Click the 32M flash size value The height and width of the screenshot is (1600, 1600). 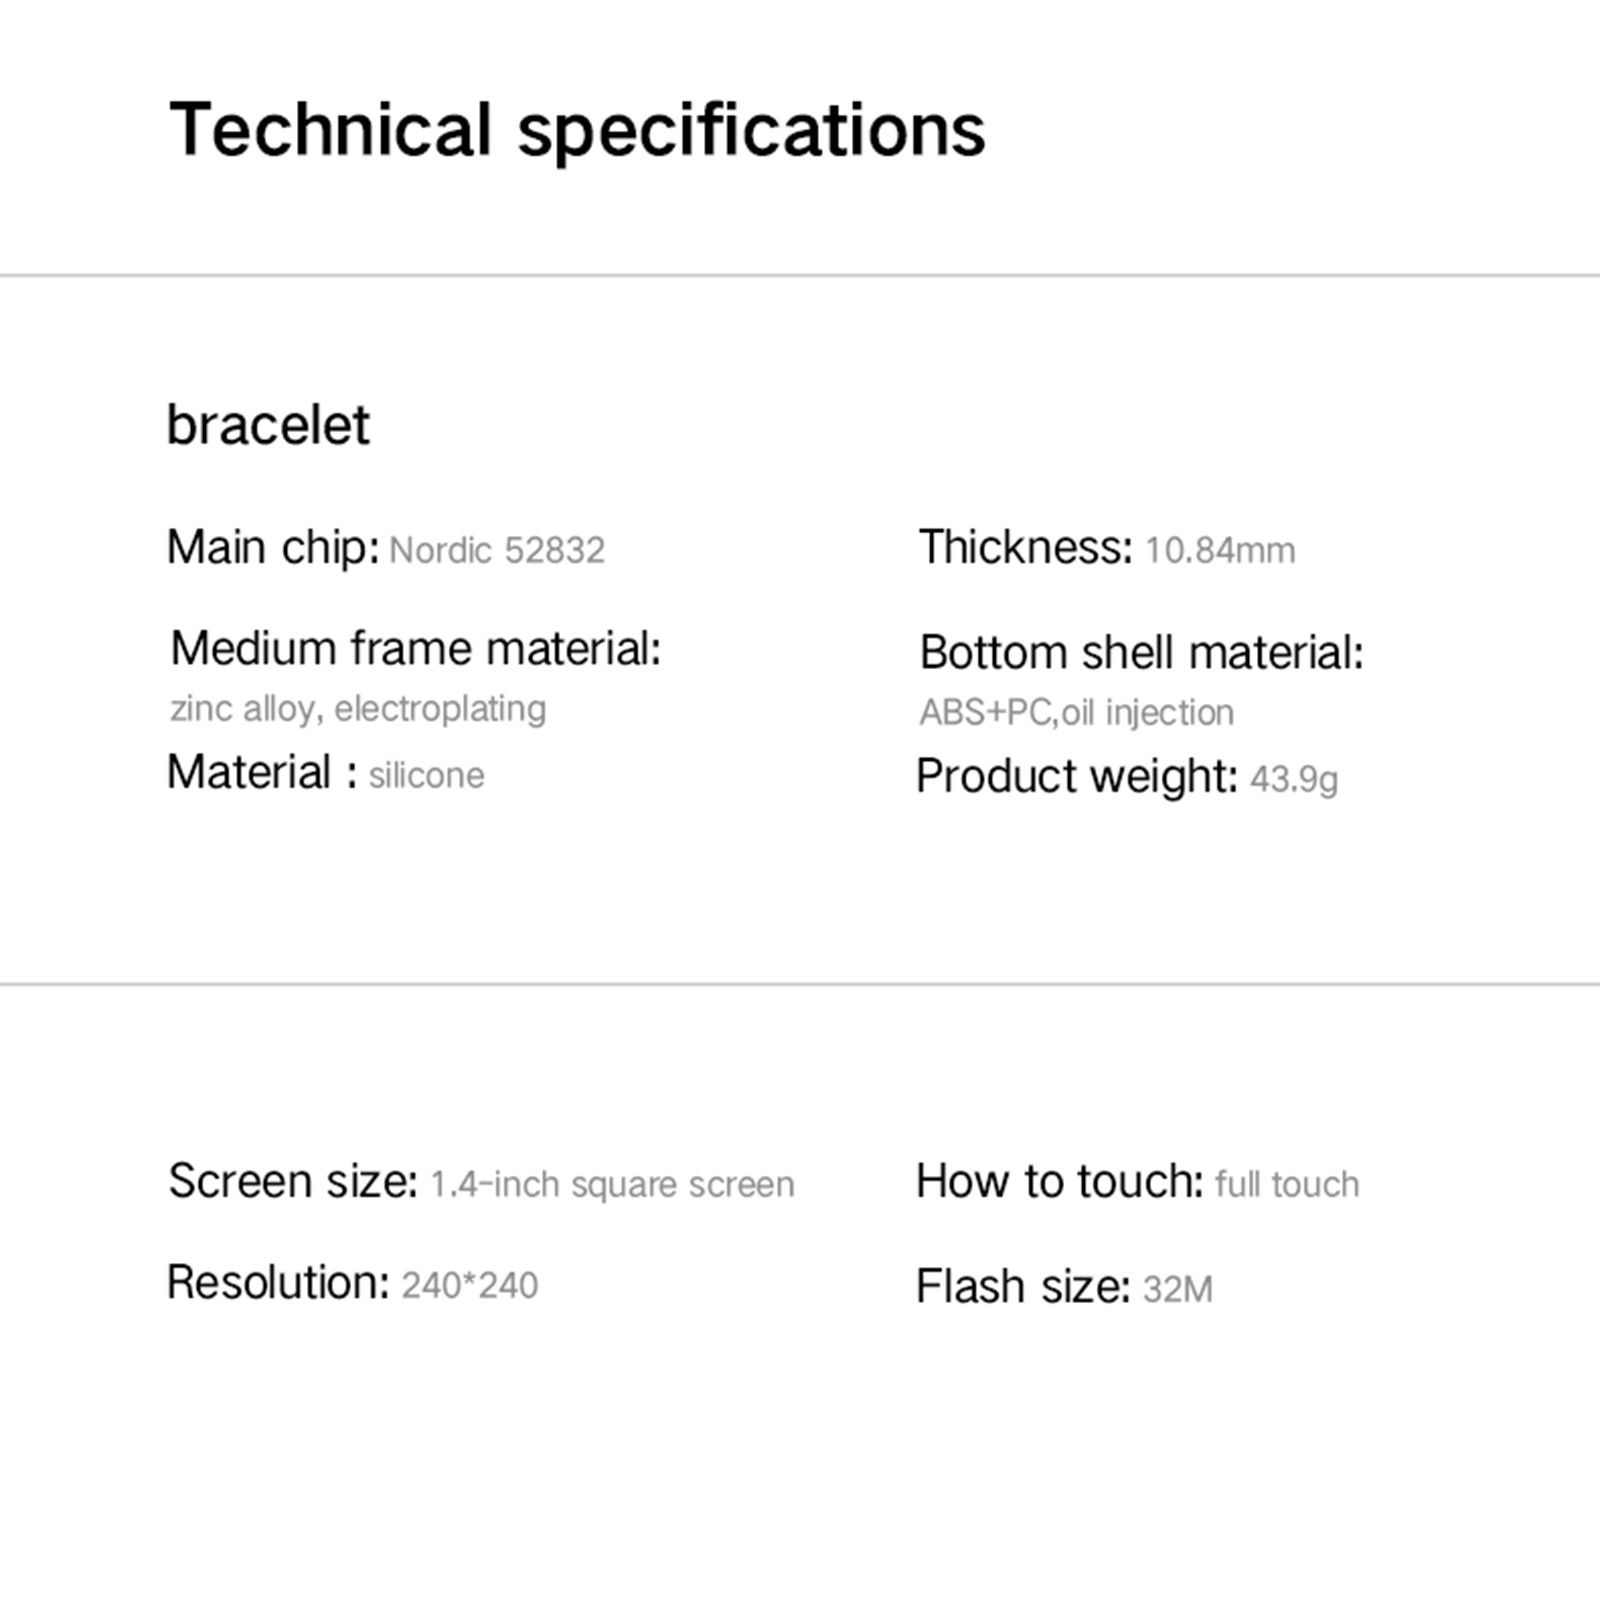(x=1177, y=1290)
